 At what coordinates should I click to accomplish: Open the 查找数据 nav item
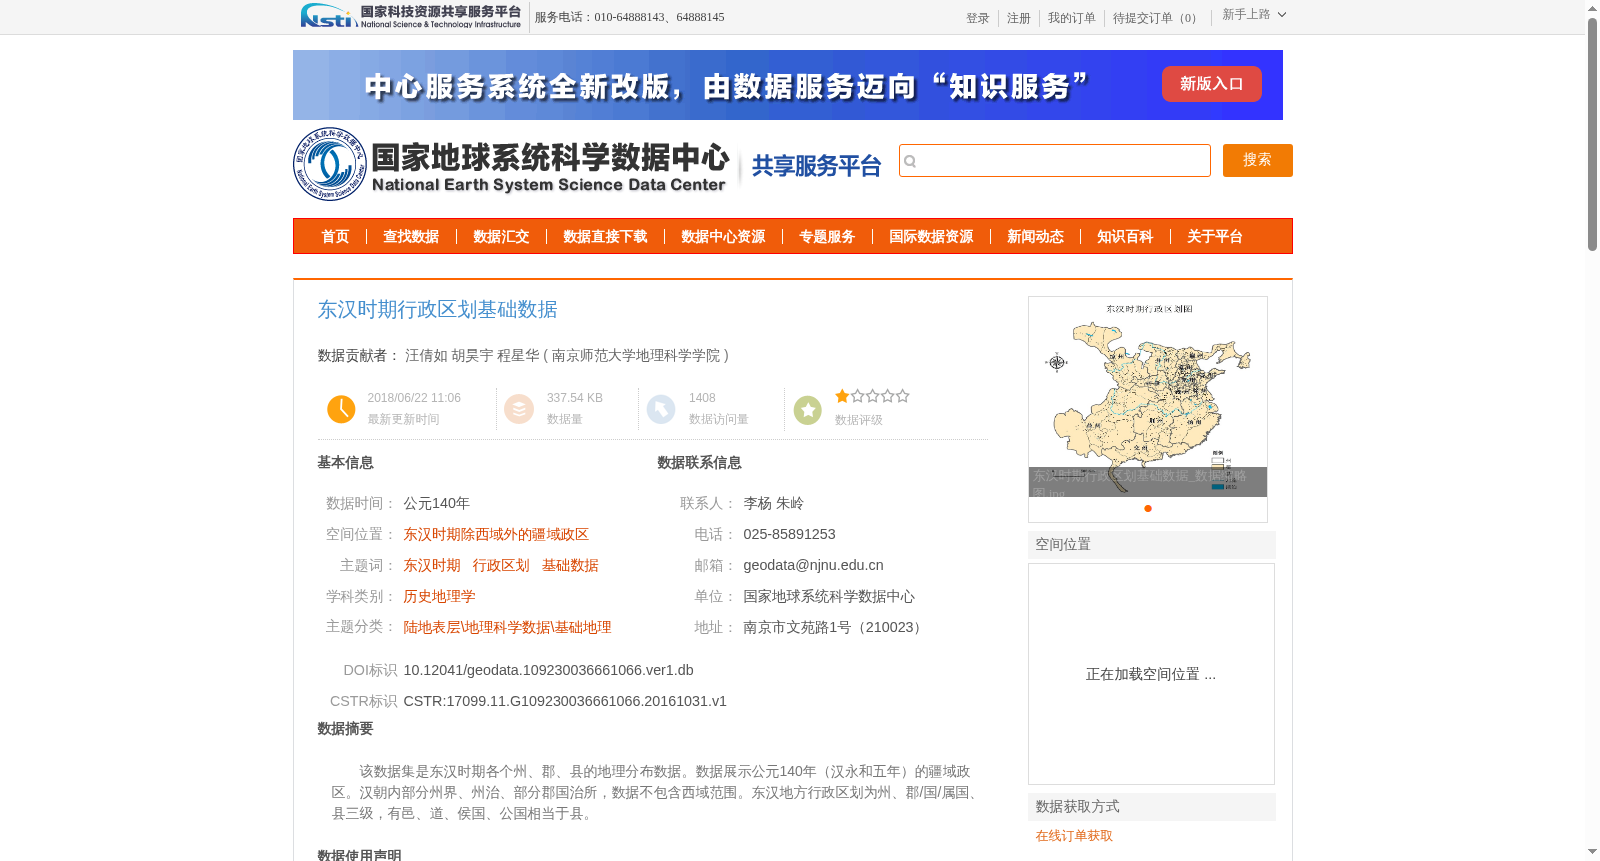pos(411,237)
